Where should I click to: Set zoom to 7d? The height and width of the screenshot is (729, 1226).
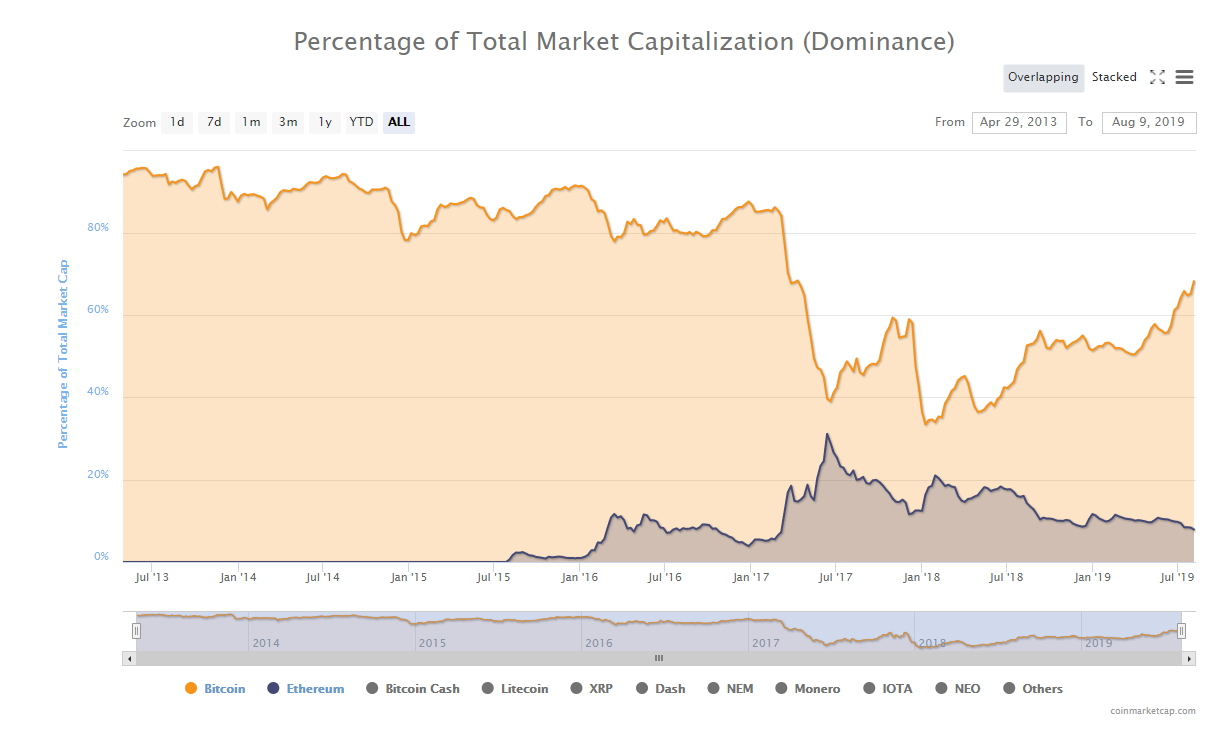tap(214, 122)
